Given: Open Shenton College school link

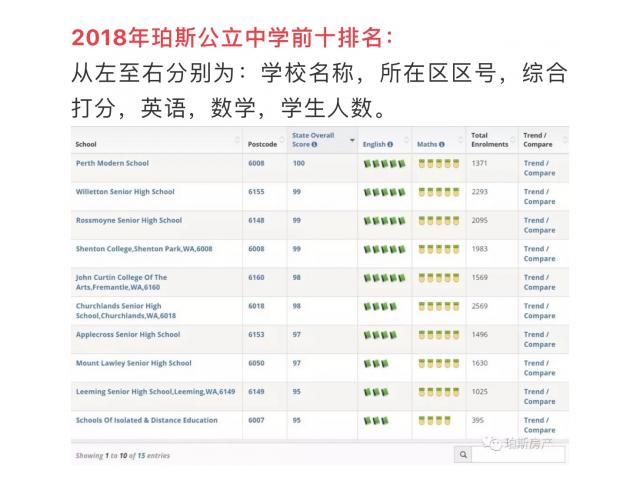Looking at the screenshot, I should [x=144, y=249].
